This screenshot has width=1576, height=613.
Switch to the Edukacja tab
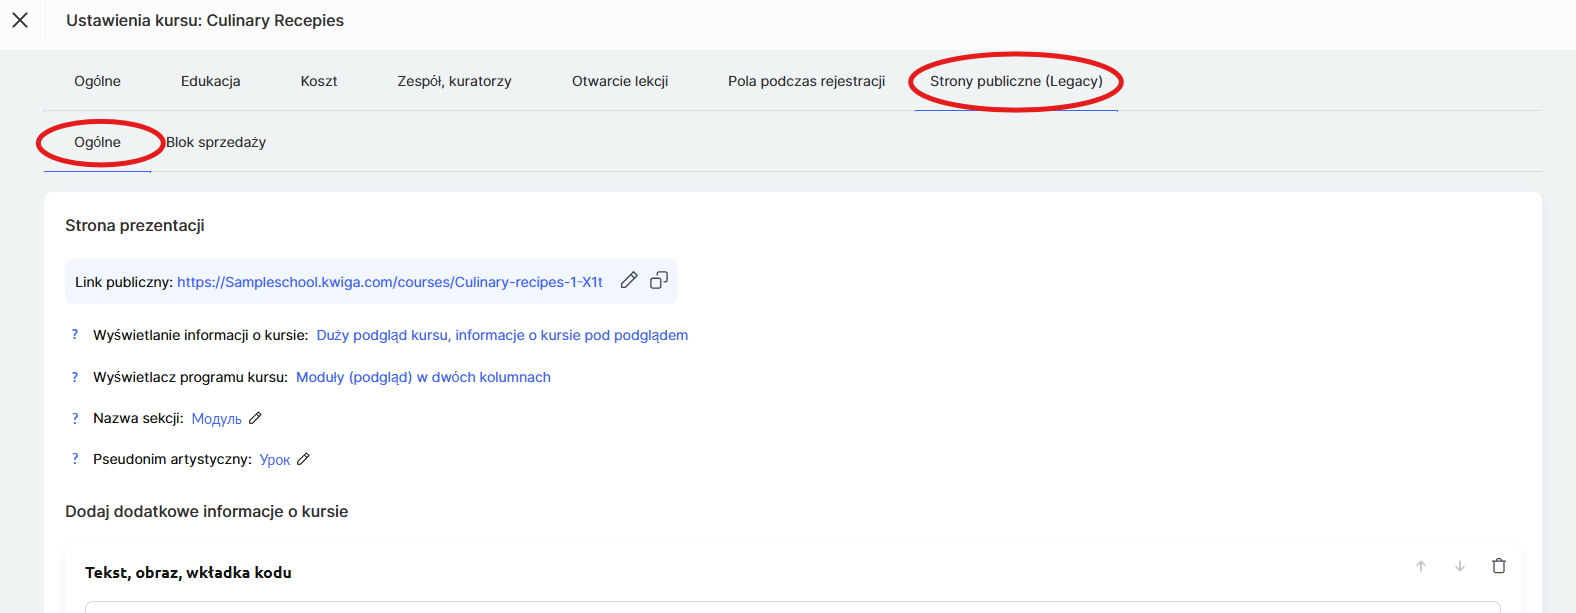click(210, 81)
